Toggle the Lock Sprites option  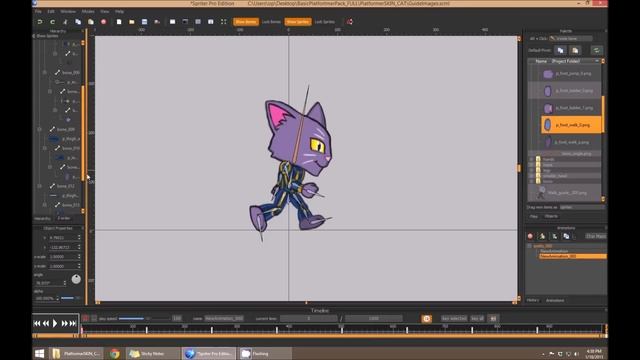tap(324, 22)
